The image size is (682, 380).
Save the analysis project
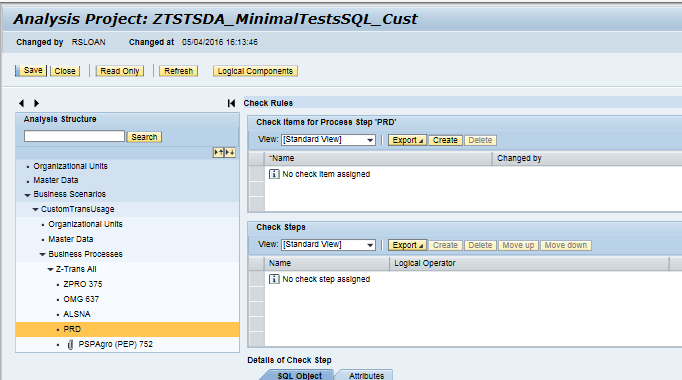[31, 70]
